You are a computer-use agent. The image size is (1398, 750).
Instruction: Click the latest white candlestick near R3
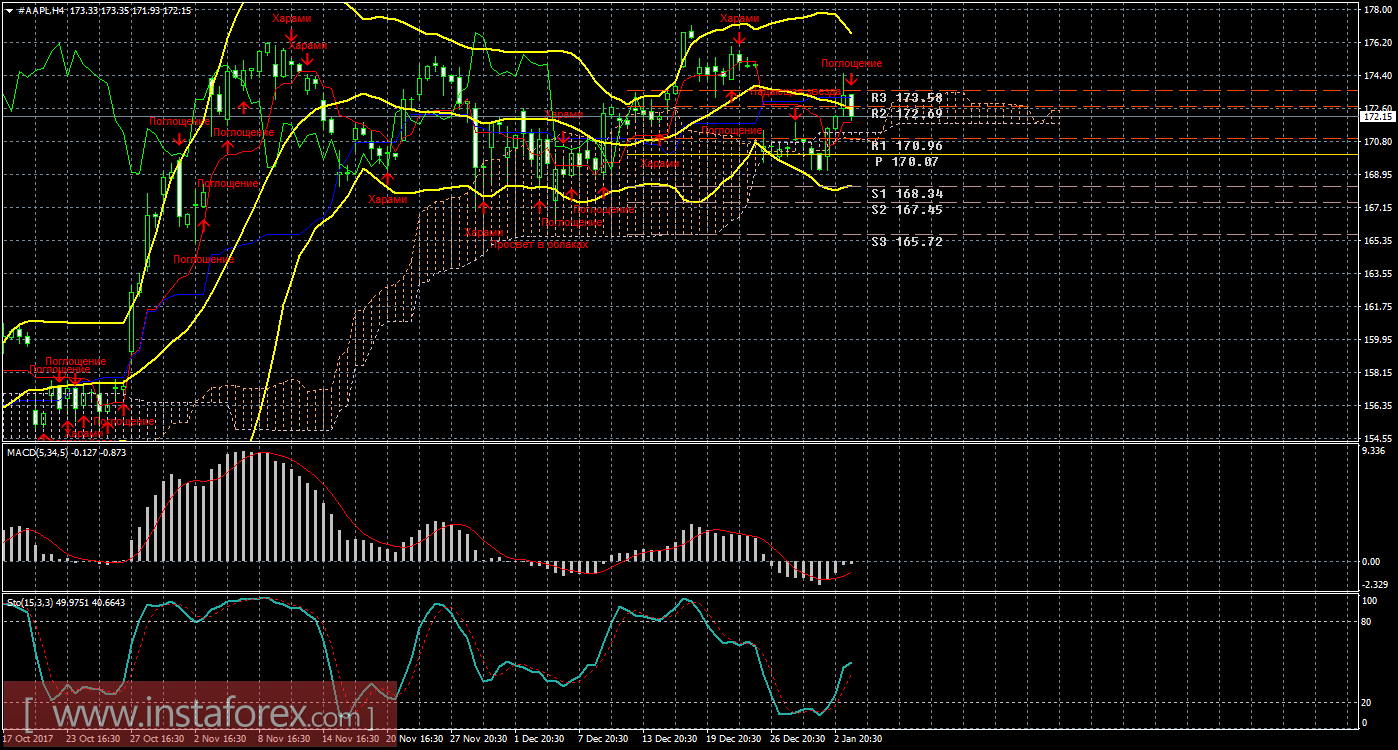pos(851,105)
